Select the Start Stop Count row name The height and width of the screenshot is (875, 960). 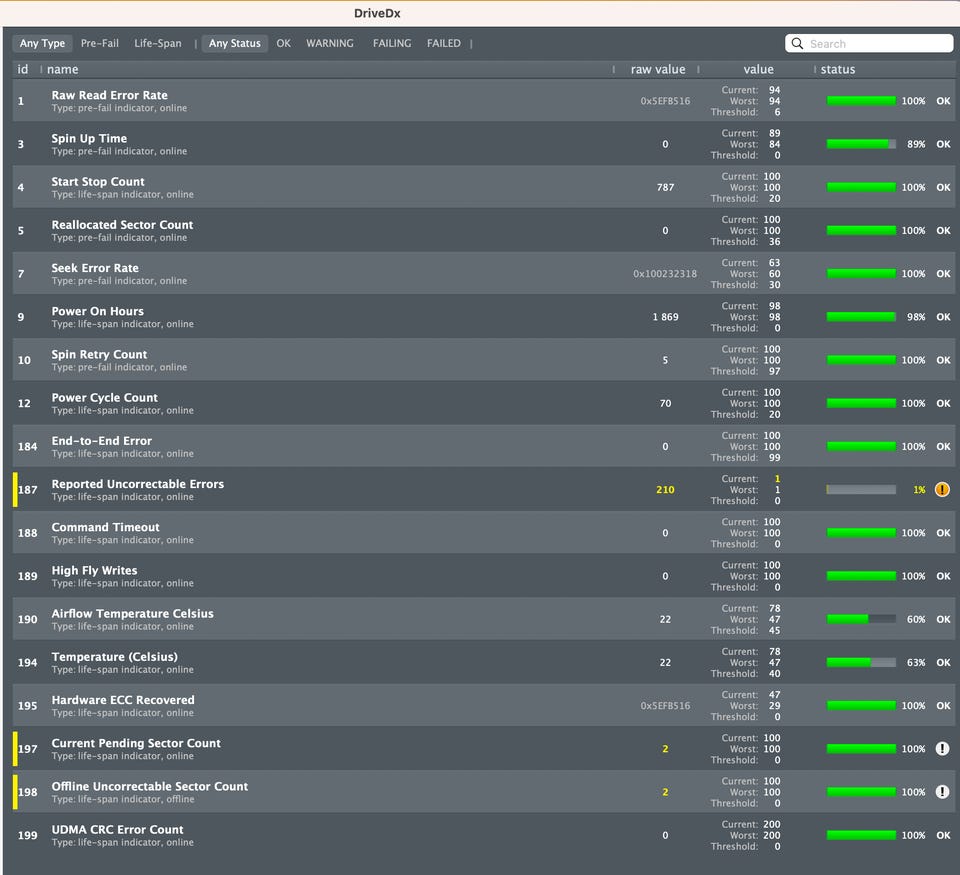tap(98, 181)
